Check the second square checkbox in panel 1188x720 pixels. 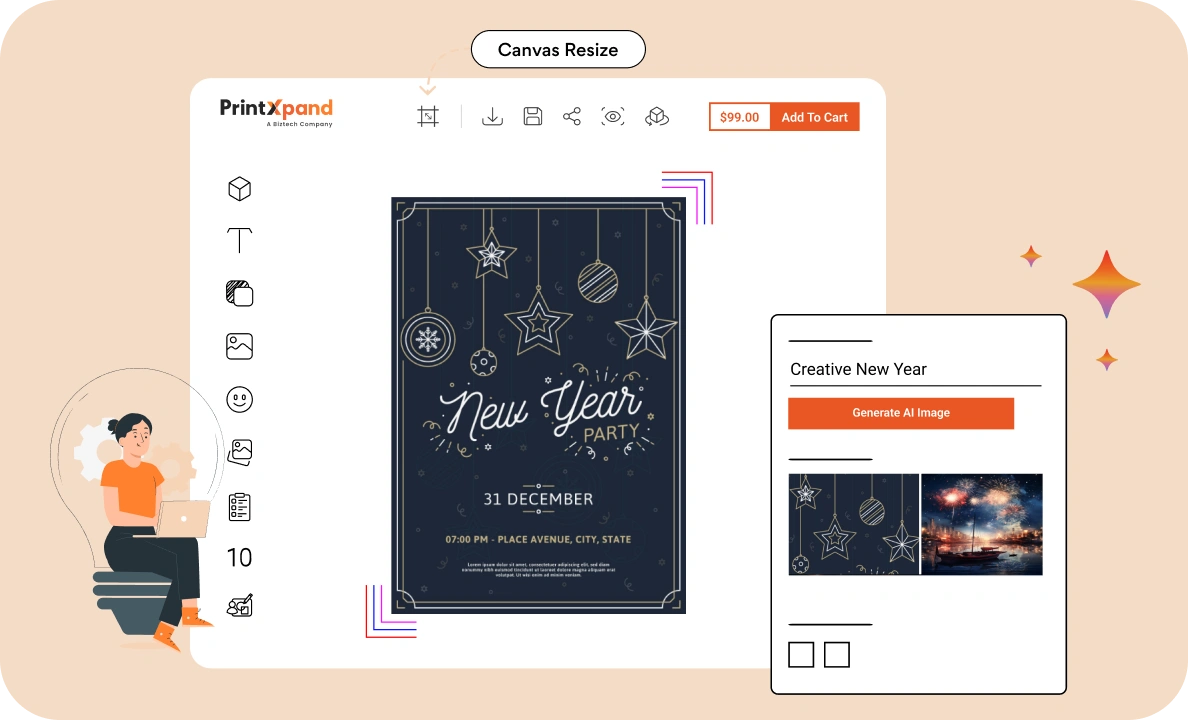(x=836, y=655)
